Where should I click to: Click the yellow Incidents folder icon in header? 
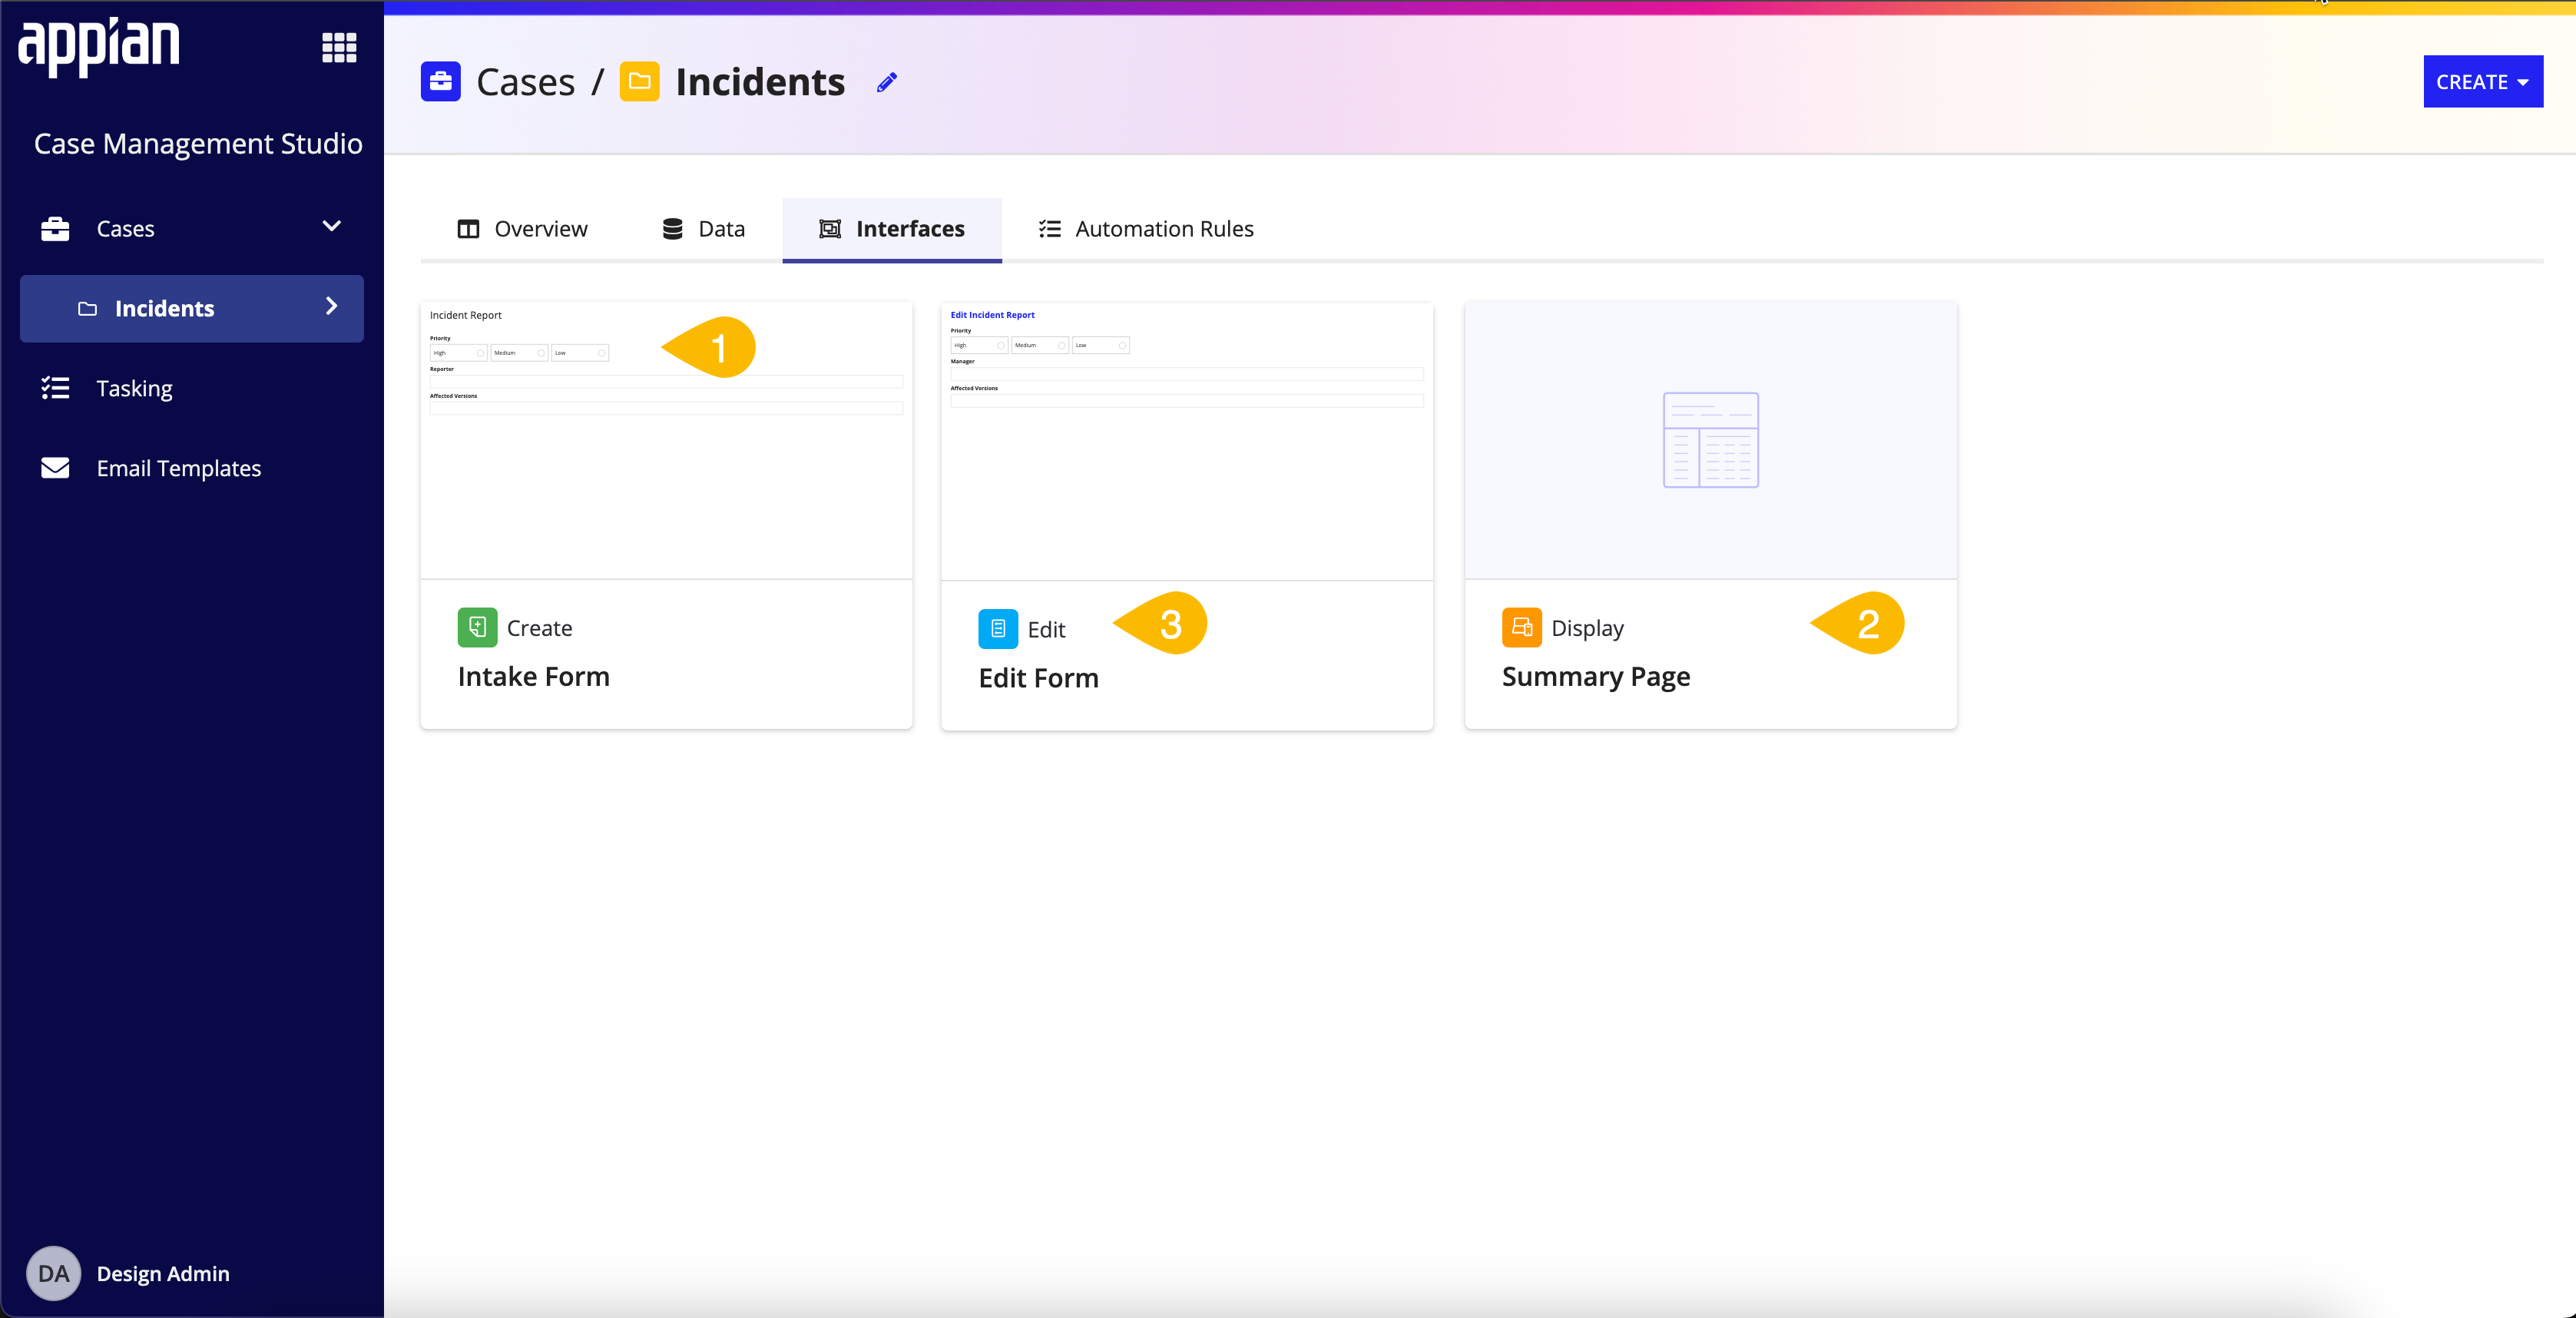[639, 81]
